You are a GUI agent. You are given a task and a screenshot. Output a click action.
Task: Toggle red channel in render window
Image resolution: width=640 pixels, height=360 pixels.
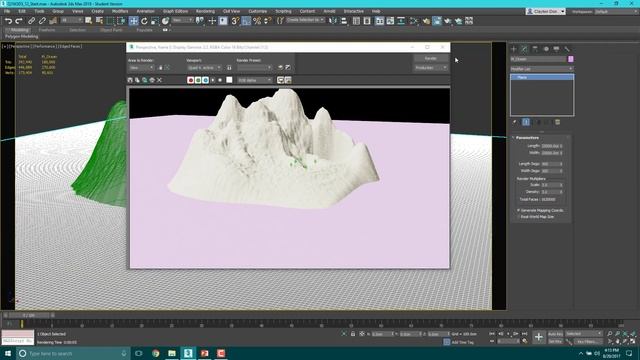click(x=191, y=80)
